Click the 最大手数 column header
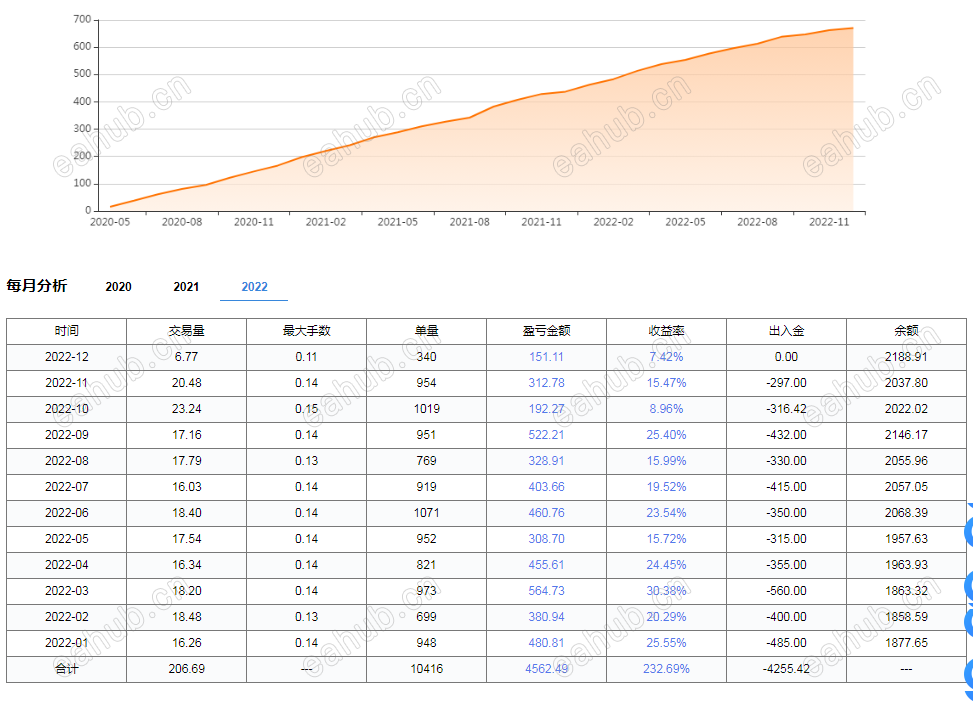This screenshot has height=703, width=973. pyautogui.click(x=307, y=331)
